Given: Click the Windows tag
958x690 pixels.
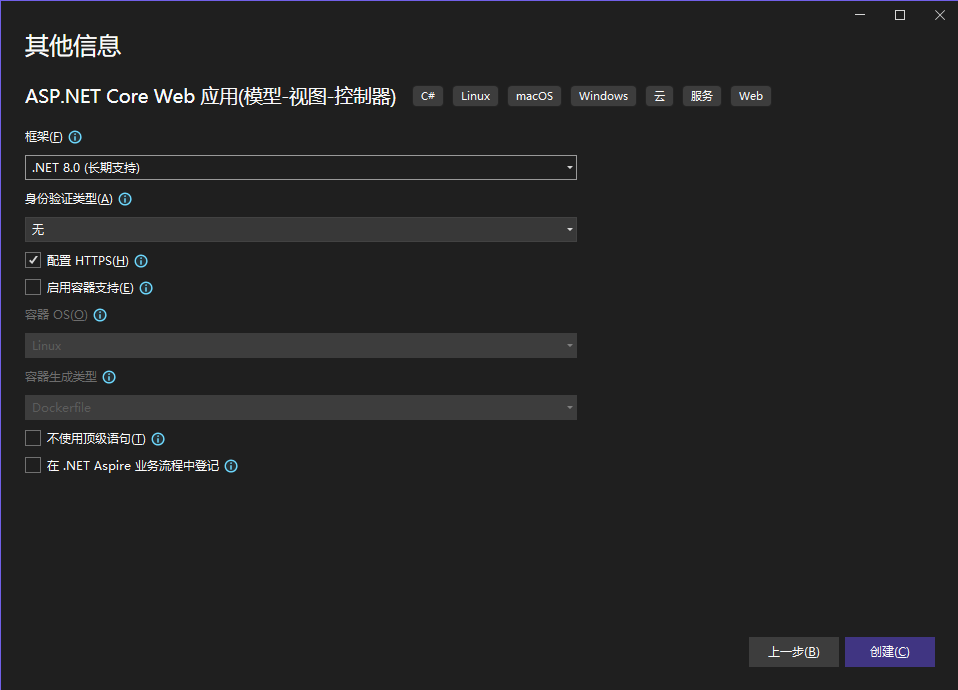Looking at the screenshot, I should pyautogui.click(x=603, y=96).
